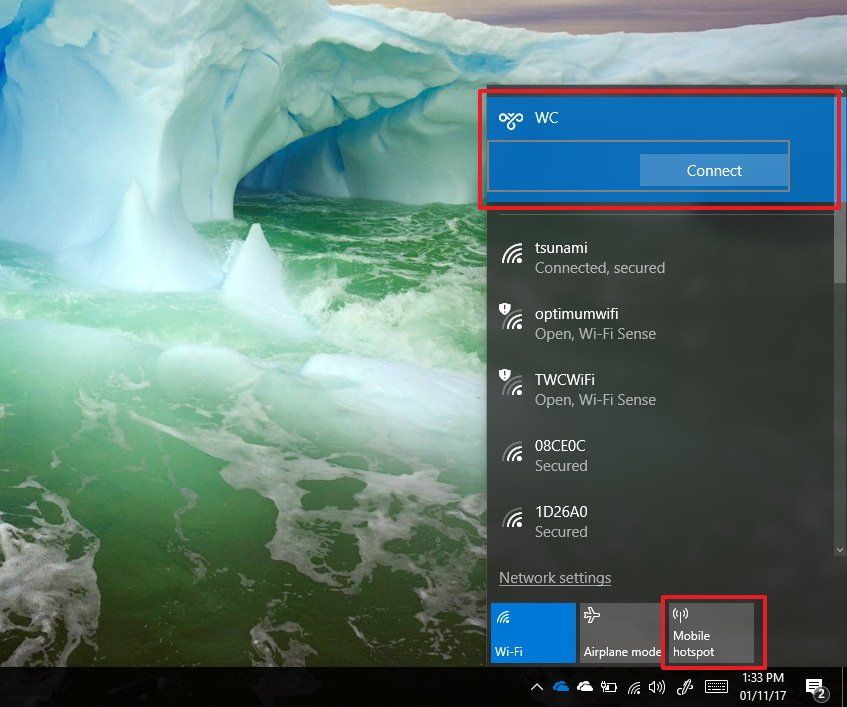Collapse the network list scrollbar arrow
This screenshot has height=707, width=847.
coord(840,550)
